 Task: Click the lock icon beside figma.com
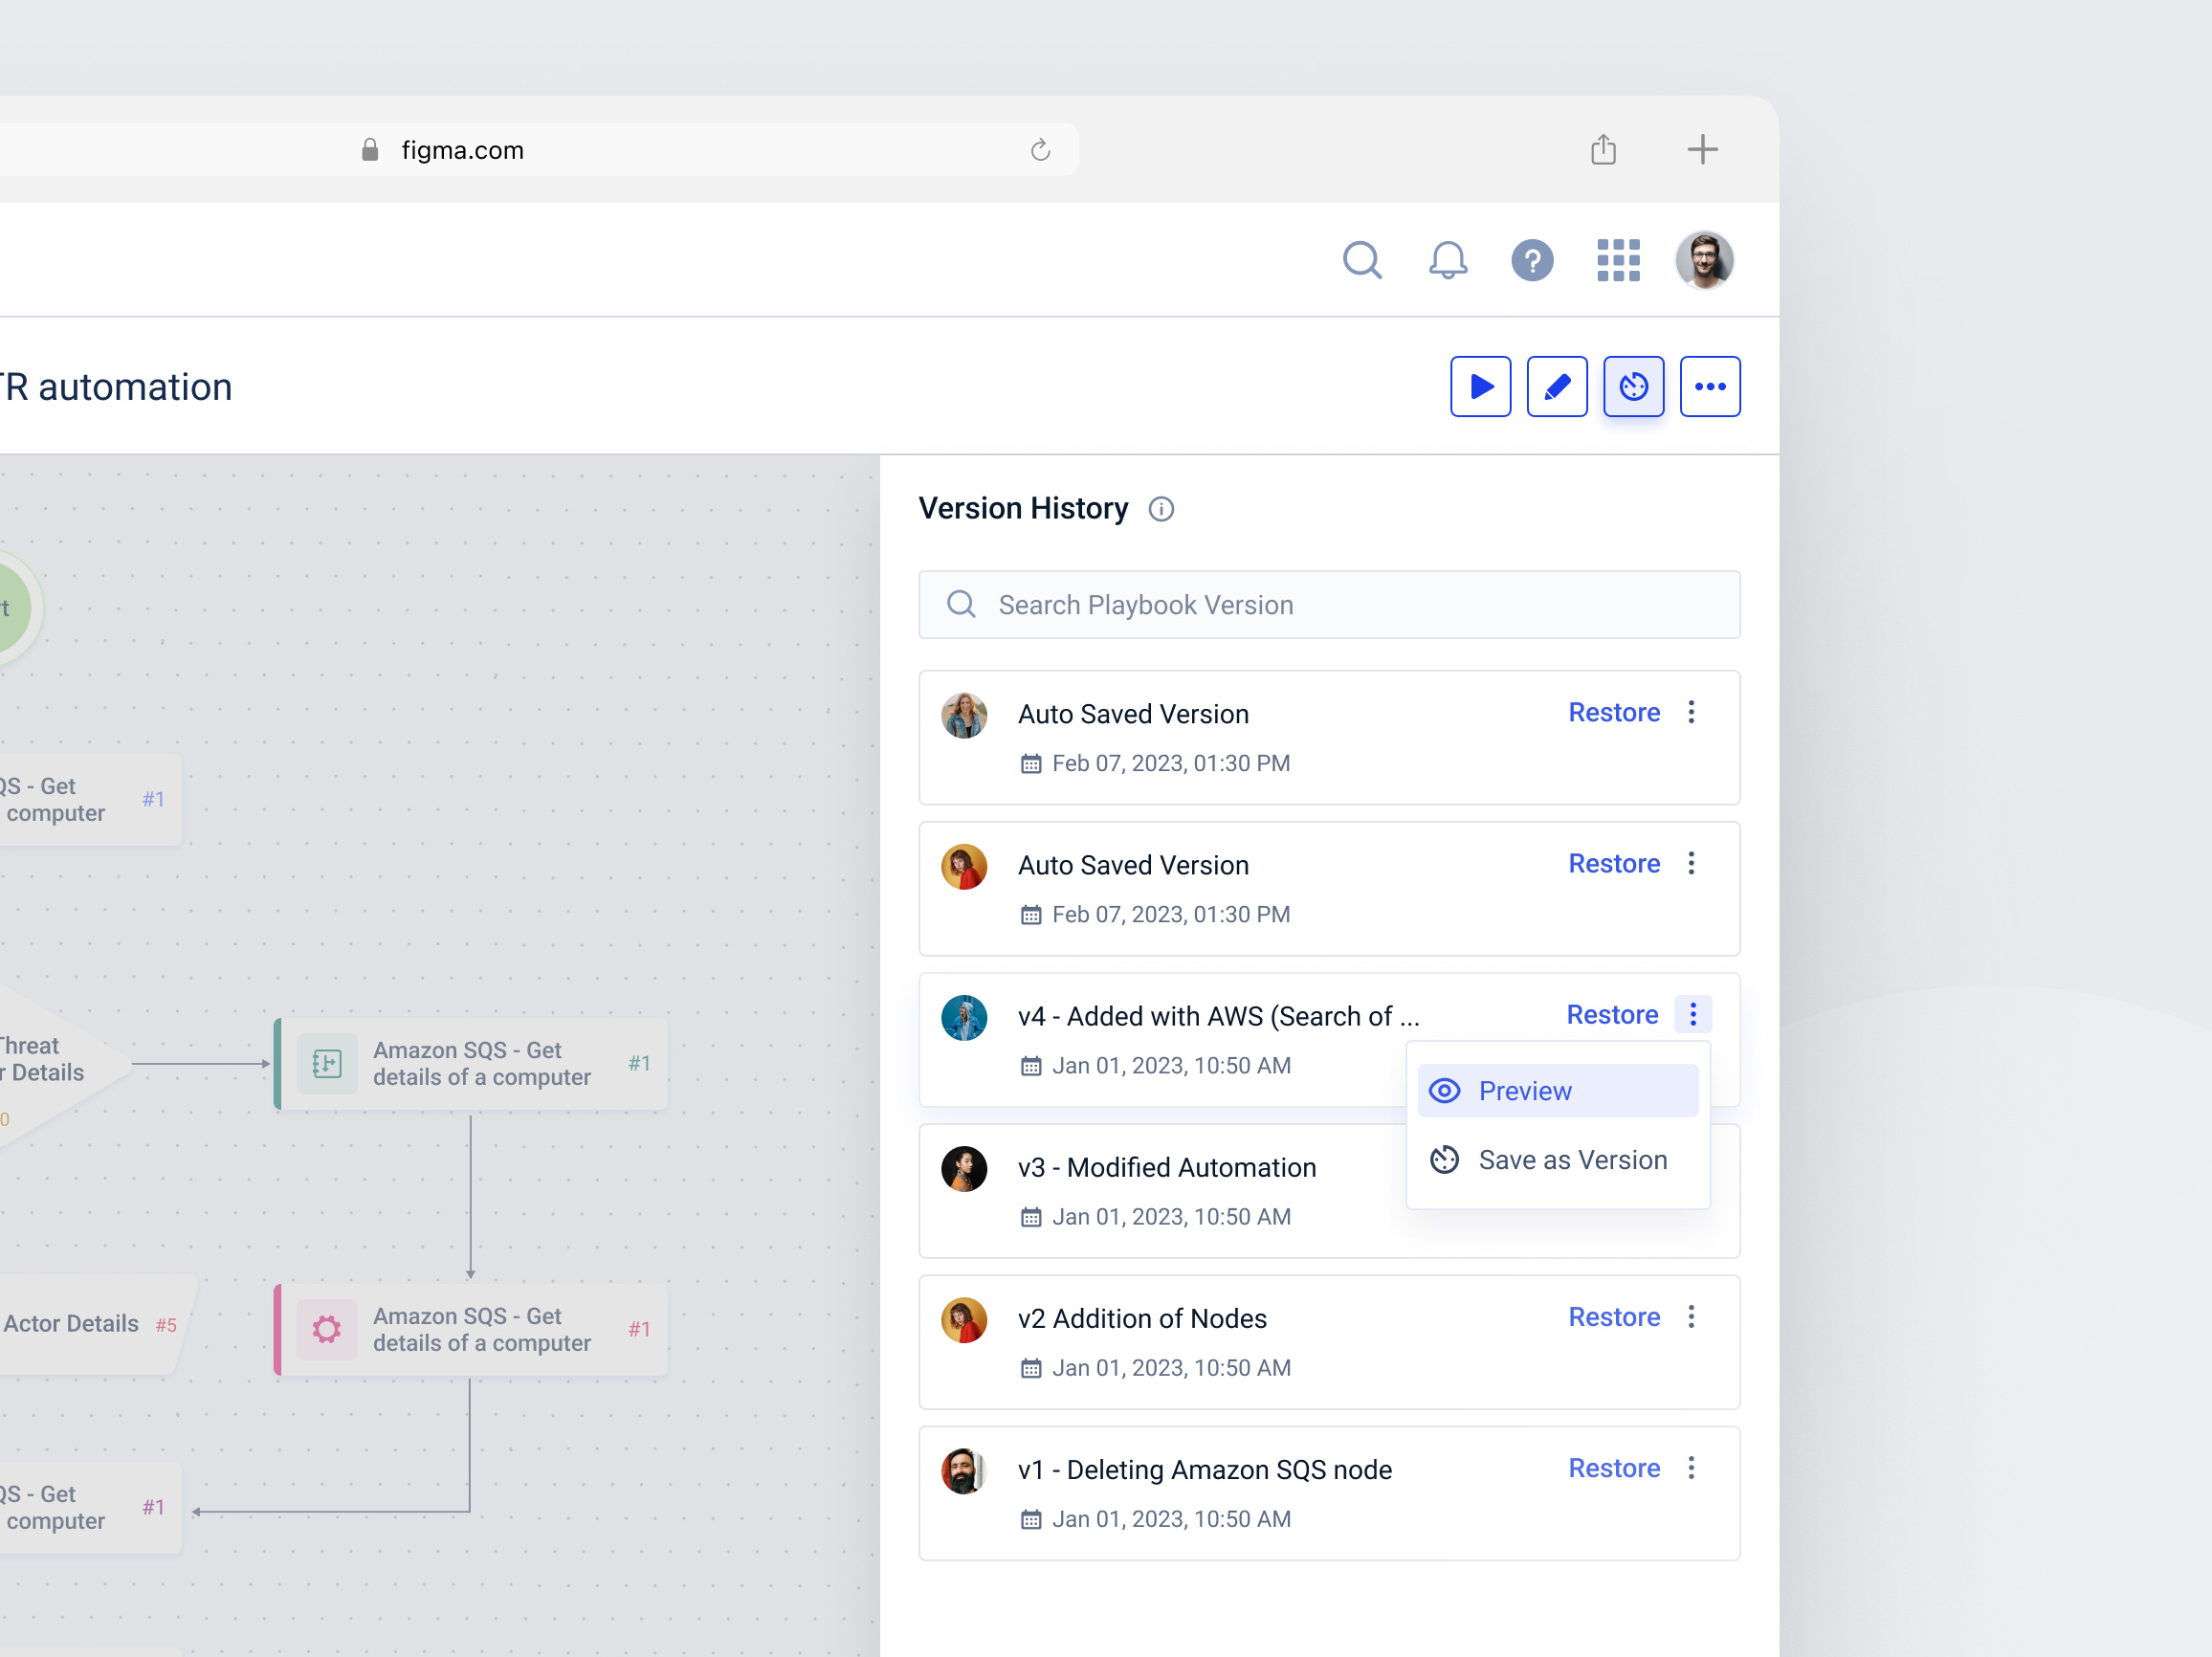[370, 150]
